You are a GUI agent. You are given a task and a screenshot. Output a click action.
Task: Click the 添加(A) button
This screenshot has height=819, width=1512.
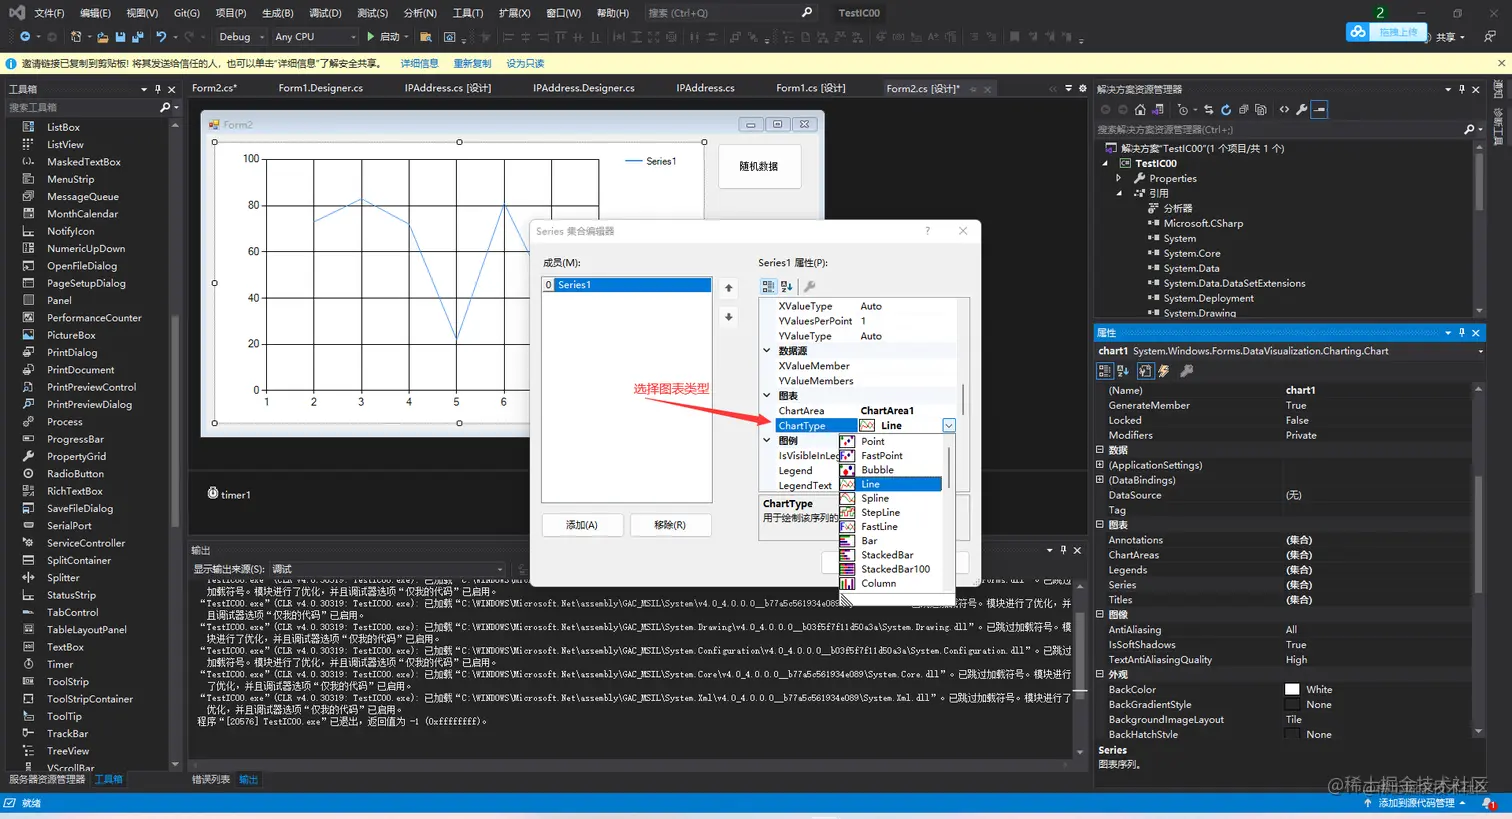pyautogui.click(x=582, y=525)
